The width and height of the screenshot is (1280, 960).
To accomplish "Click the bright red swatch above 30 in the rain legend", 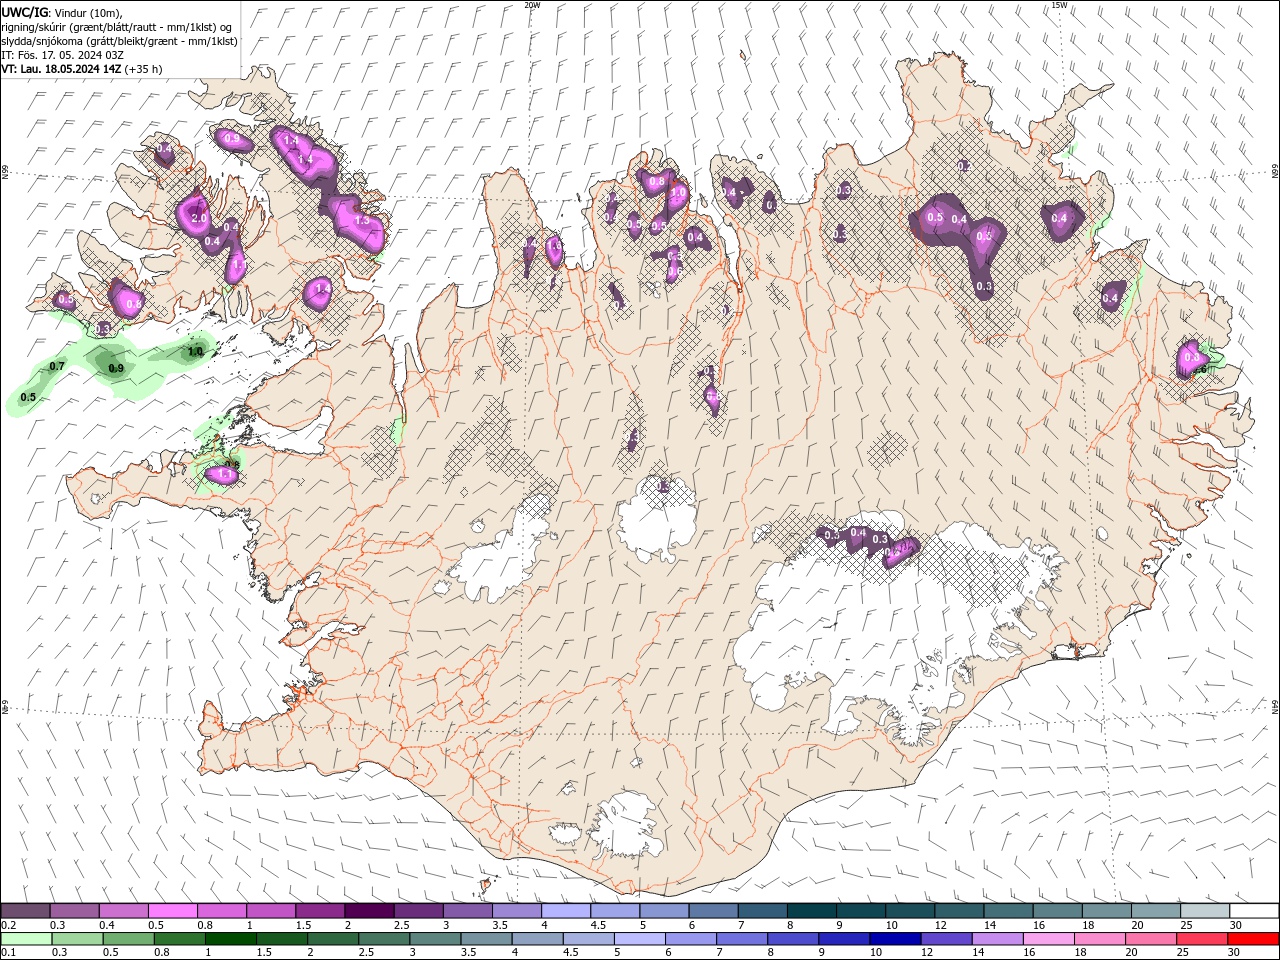I will pos(1252,939).
